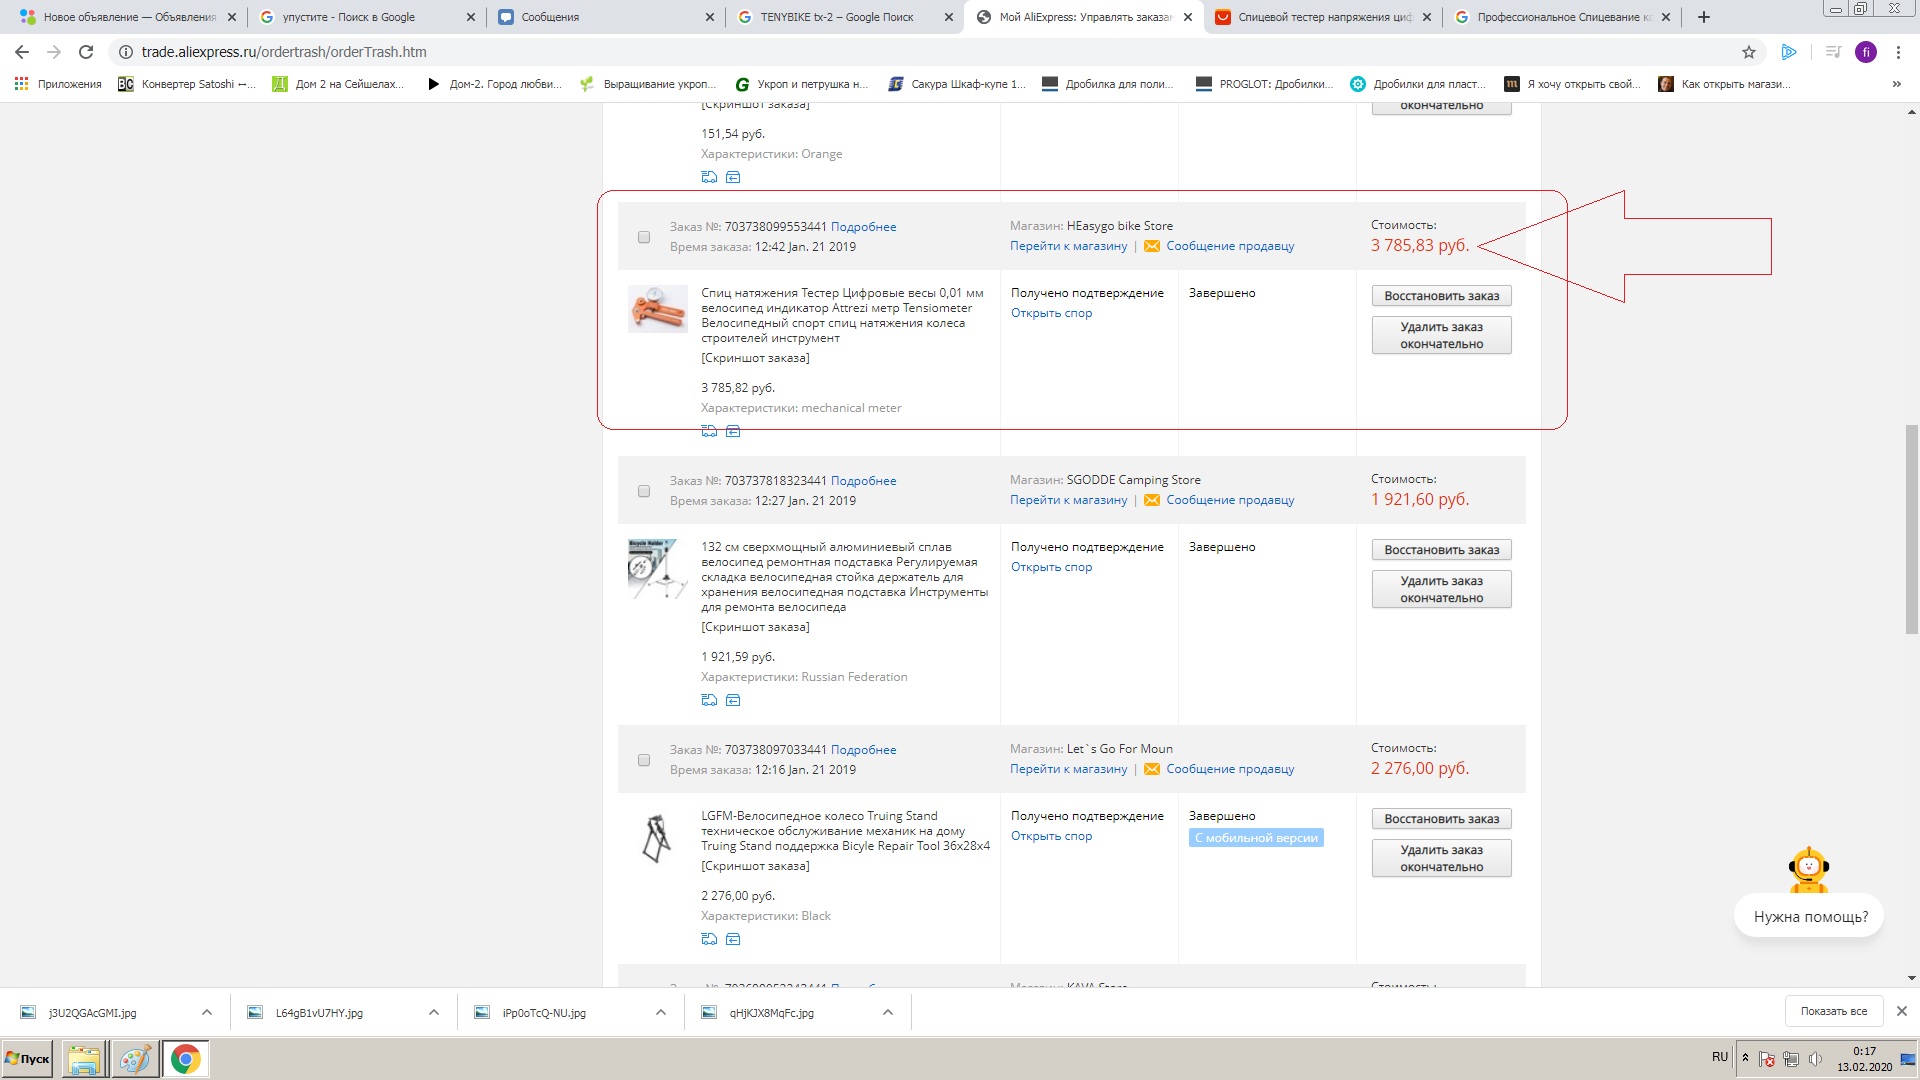The image size is (1920, 1080).
Task: Check the box for order 703738097033441
Action: pyautogui.click(x=644, y=760)
